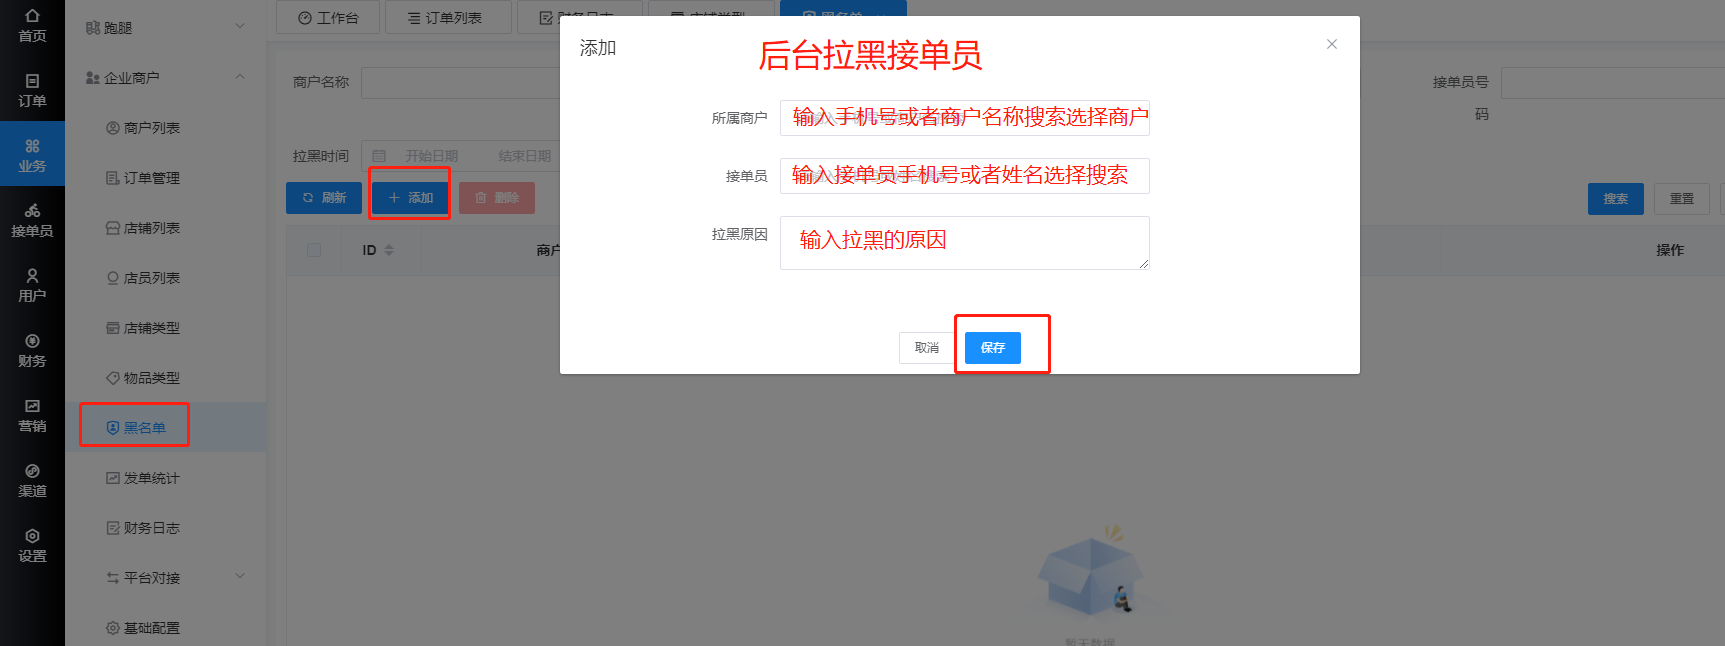Open the 用户 users sidebar icon

pyautogui.click(x=32, y=285)
